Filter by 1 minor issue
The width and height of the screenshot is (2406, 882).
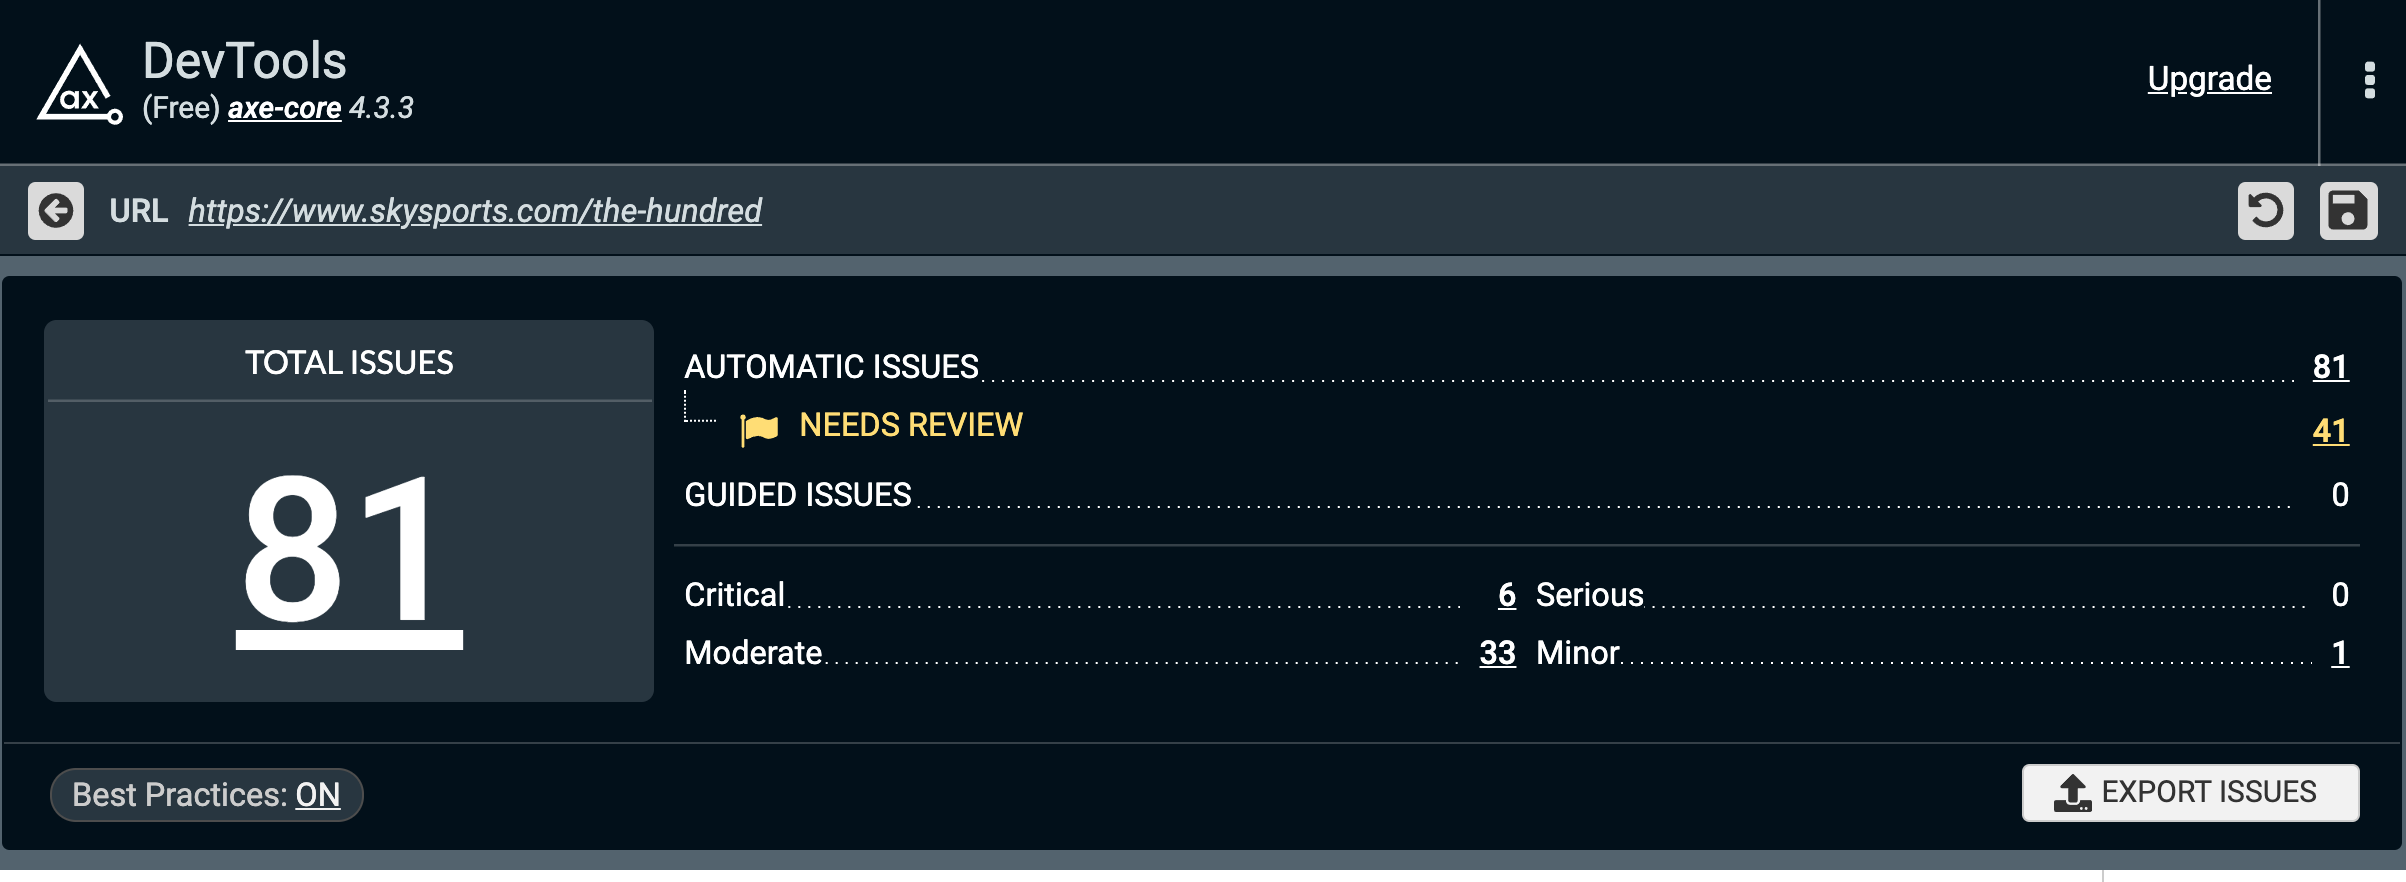(x=2340, y=653)
